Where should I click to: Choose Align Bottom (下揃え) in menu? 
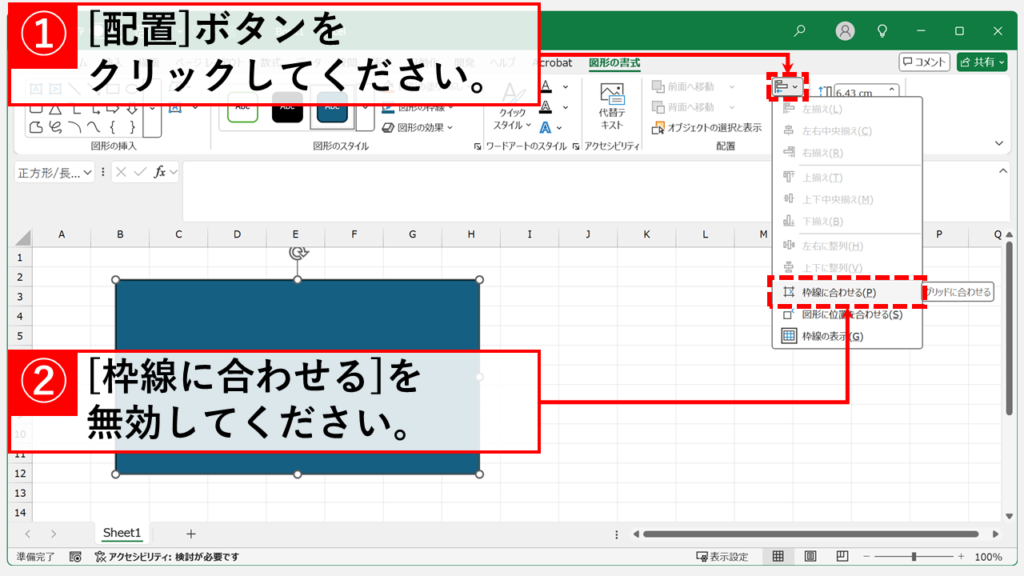coord(847,221)
